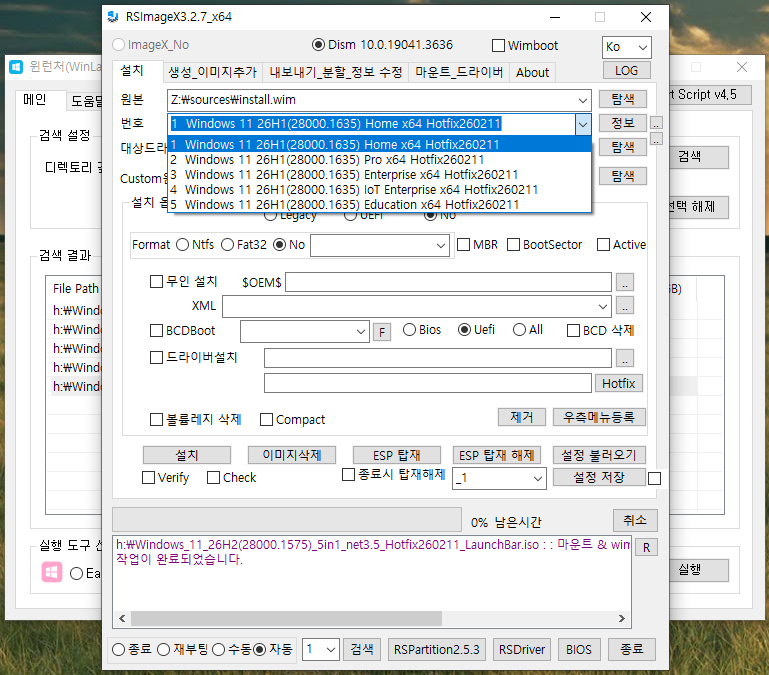Image resolution: width=769 pixels, height=675 pixels.
Task: Click the install progress bar
Action: point(287,519)
